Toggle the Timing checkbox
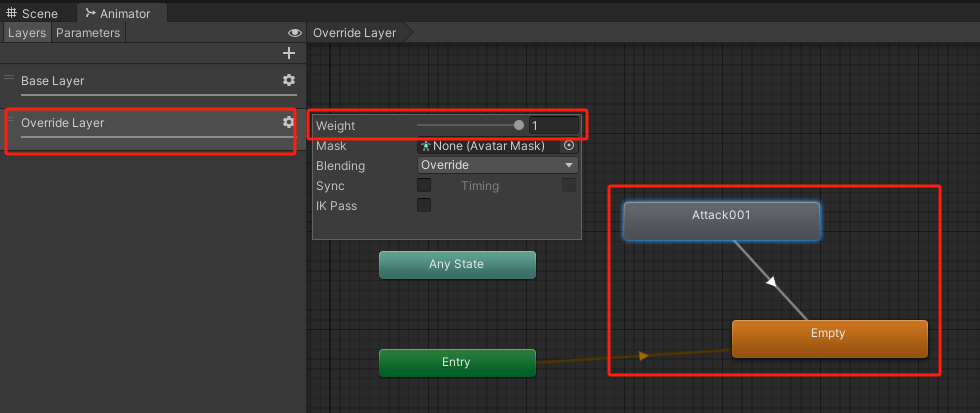The width and height of the screenshot is (980, 413). pyautogui.click(x=569, y=185)
